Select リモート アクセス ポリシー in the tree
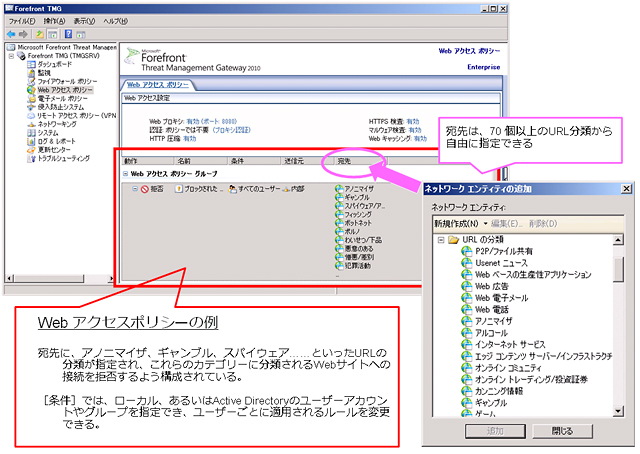640x454 pixels. point(77,116)
